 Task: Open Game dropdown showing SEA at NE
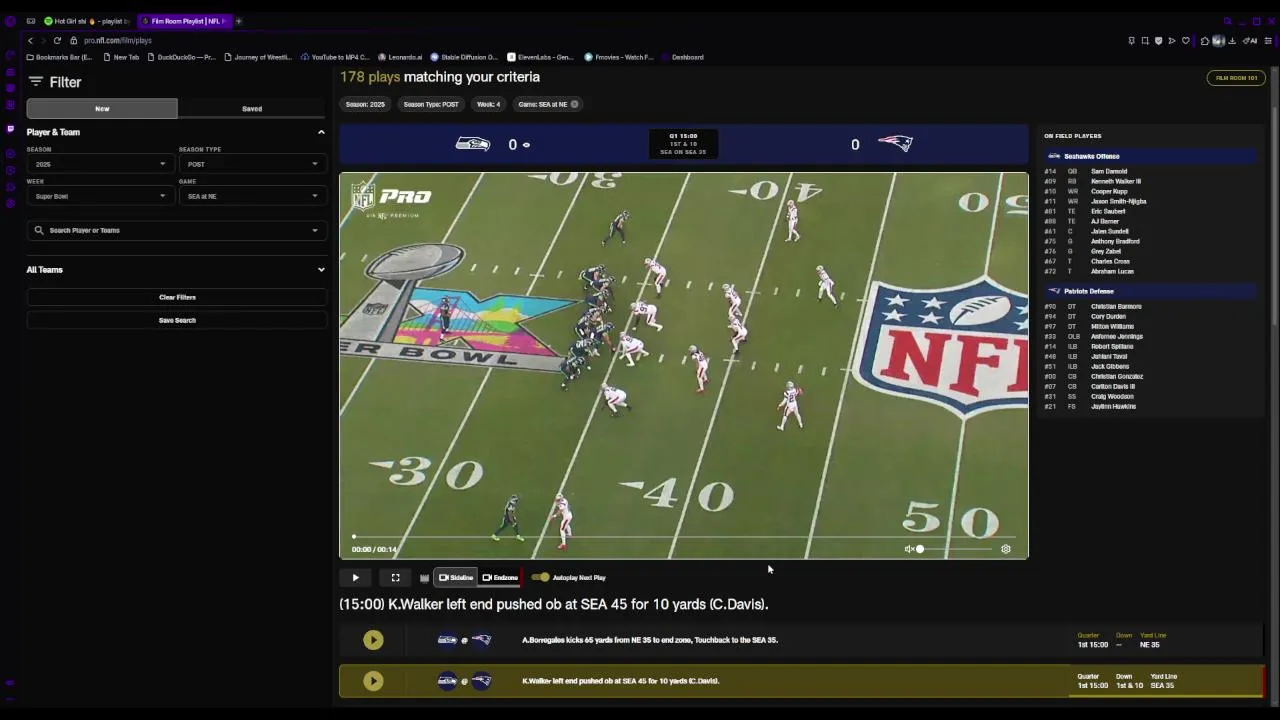(251, 196)
